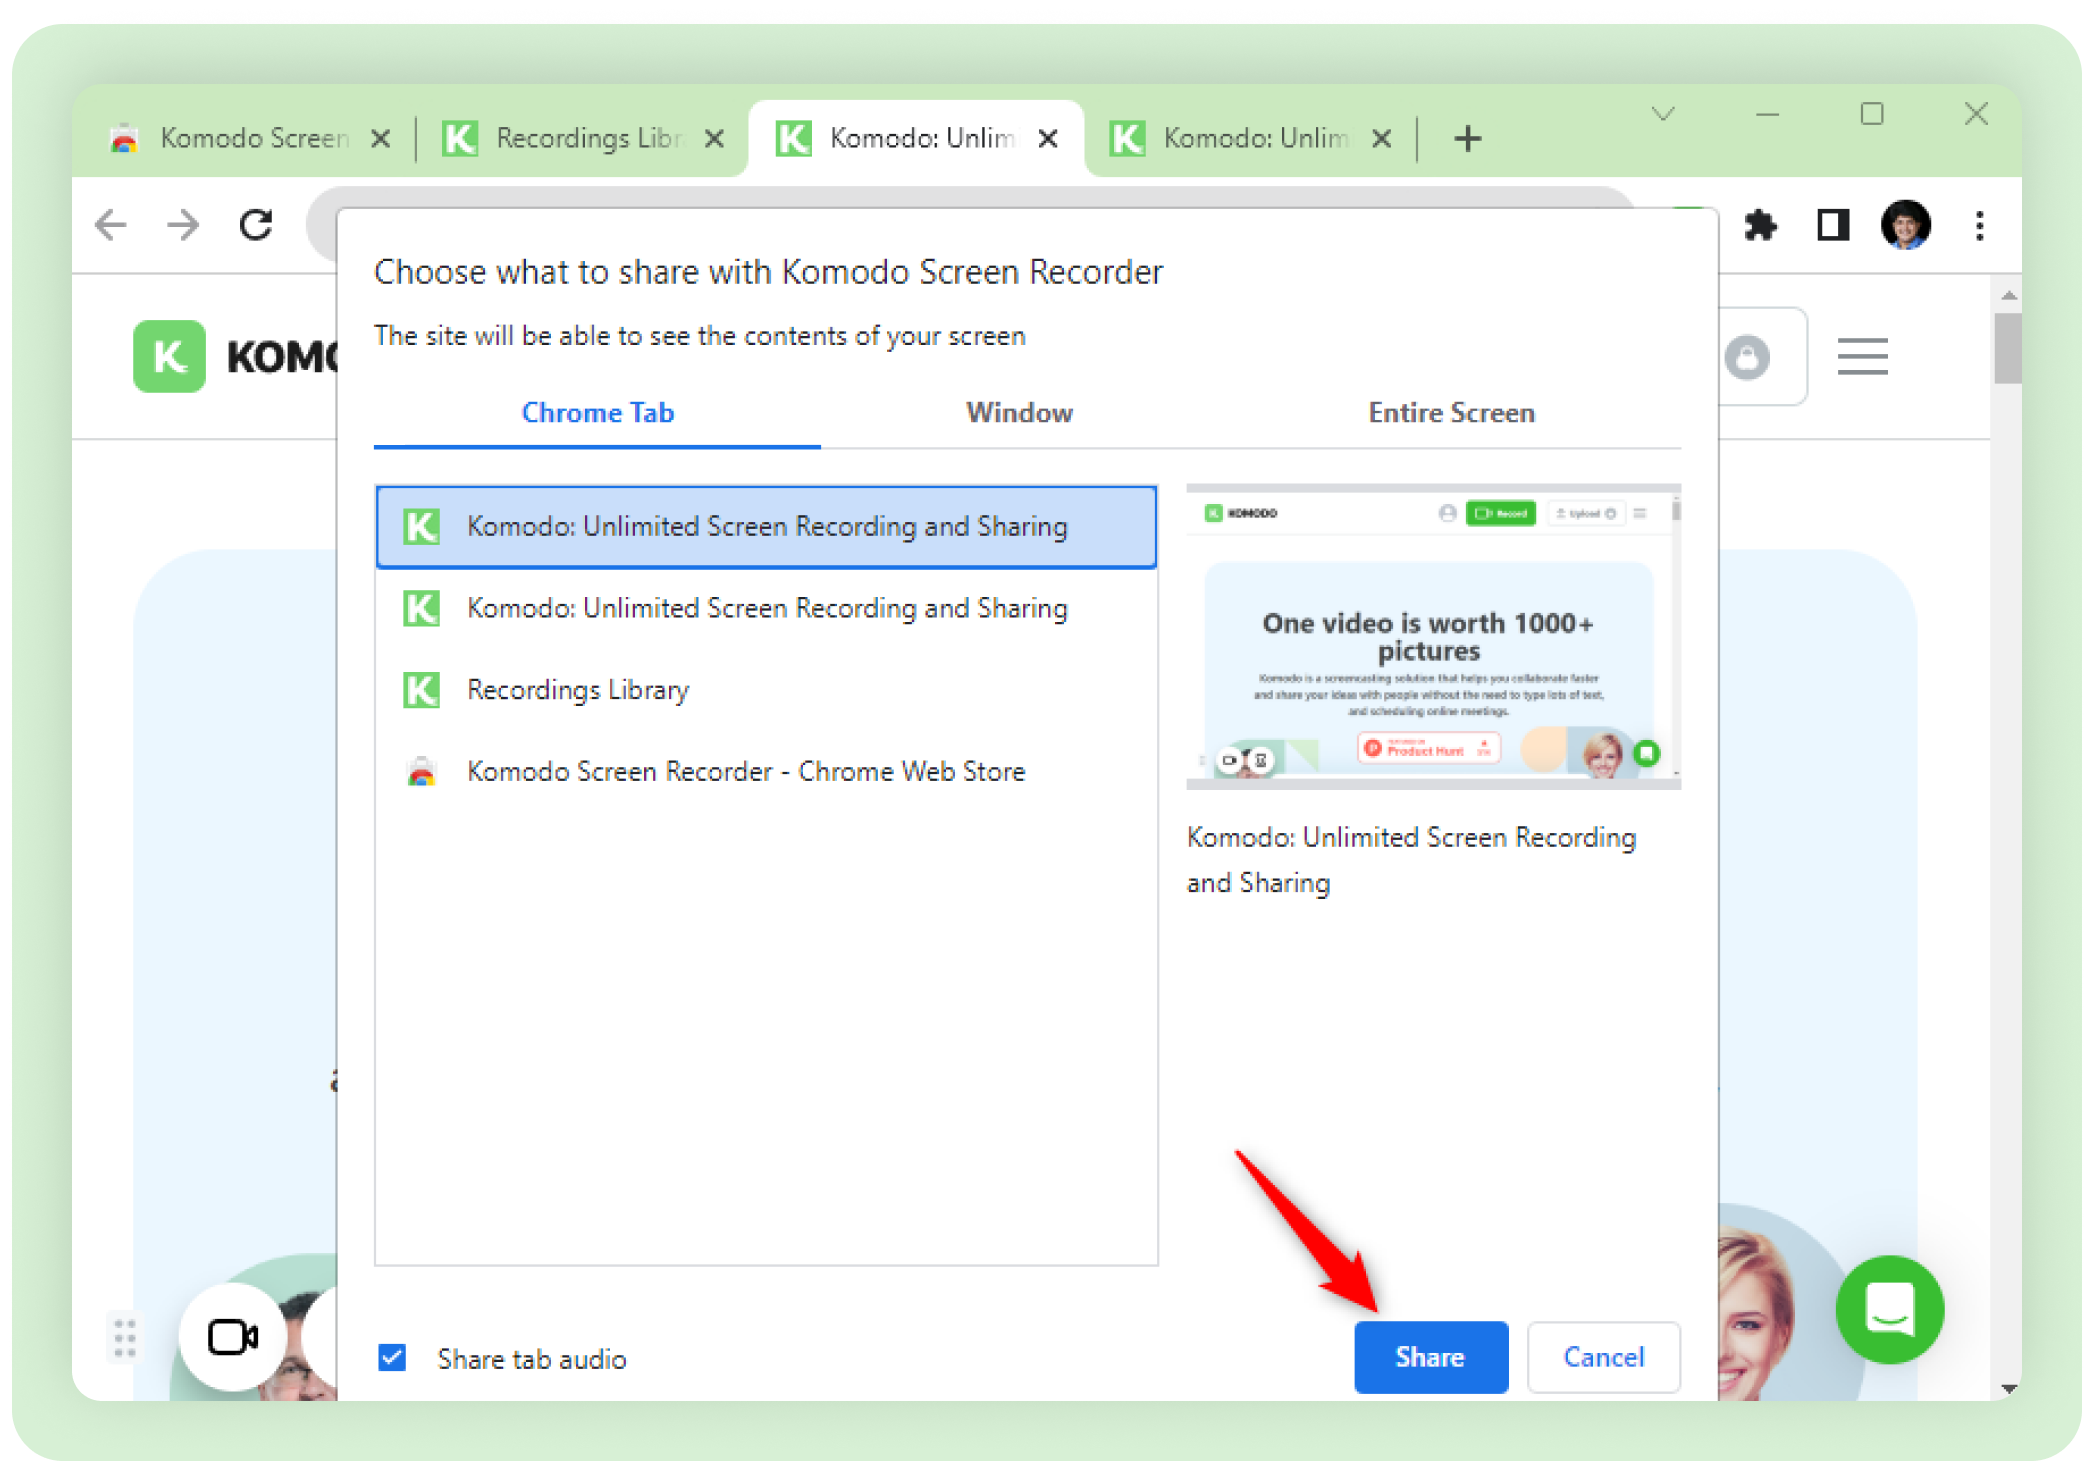Go forward with the browser forward arrow
This screenshot has height=1461, width=2094.
(184, 225)
